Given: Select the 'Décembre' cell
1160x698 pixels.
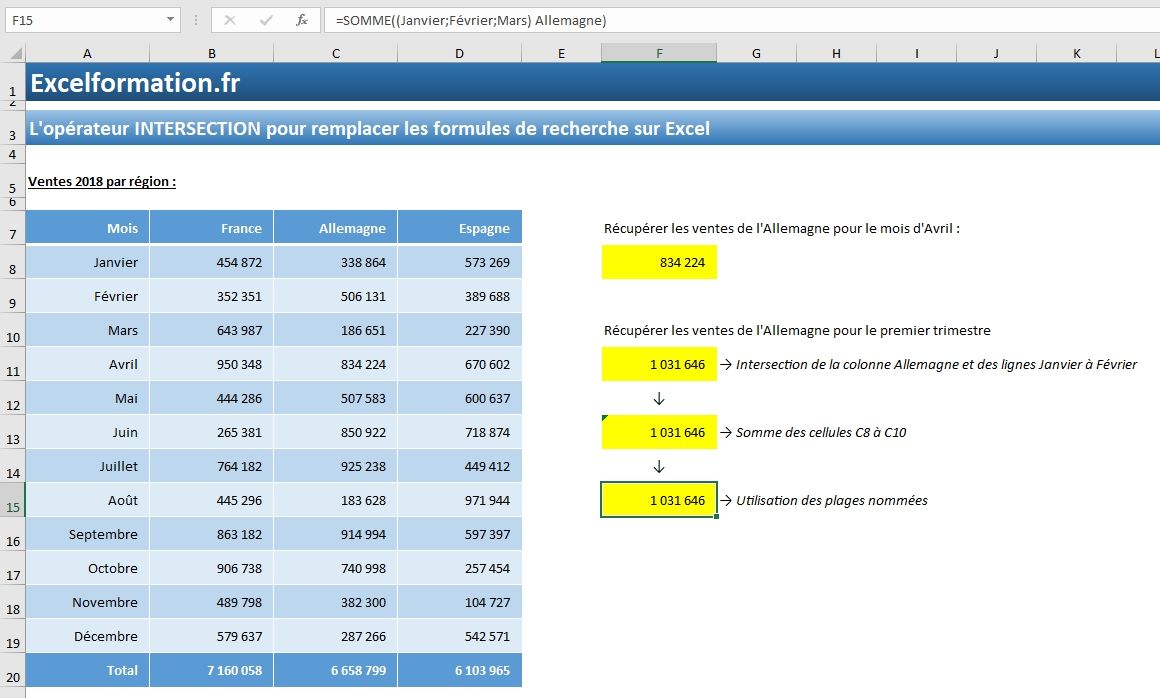Looking at the screenshot, I should point(87,637).
